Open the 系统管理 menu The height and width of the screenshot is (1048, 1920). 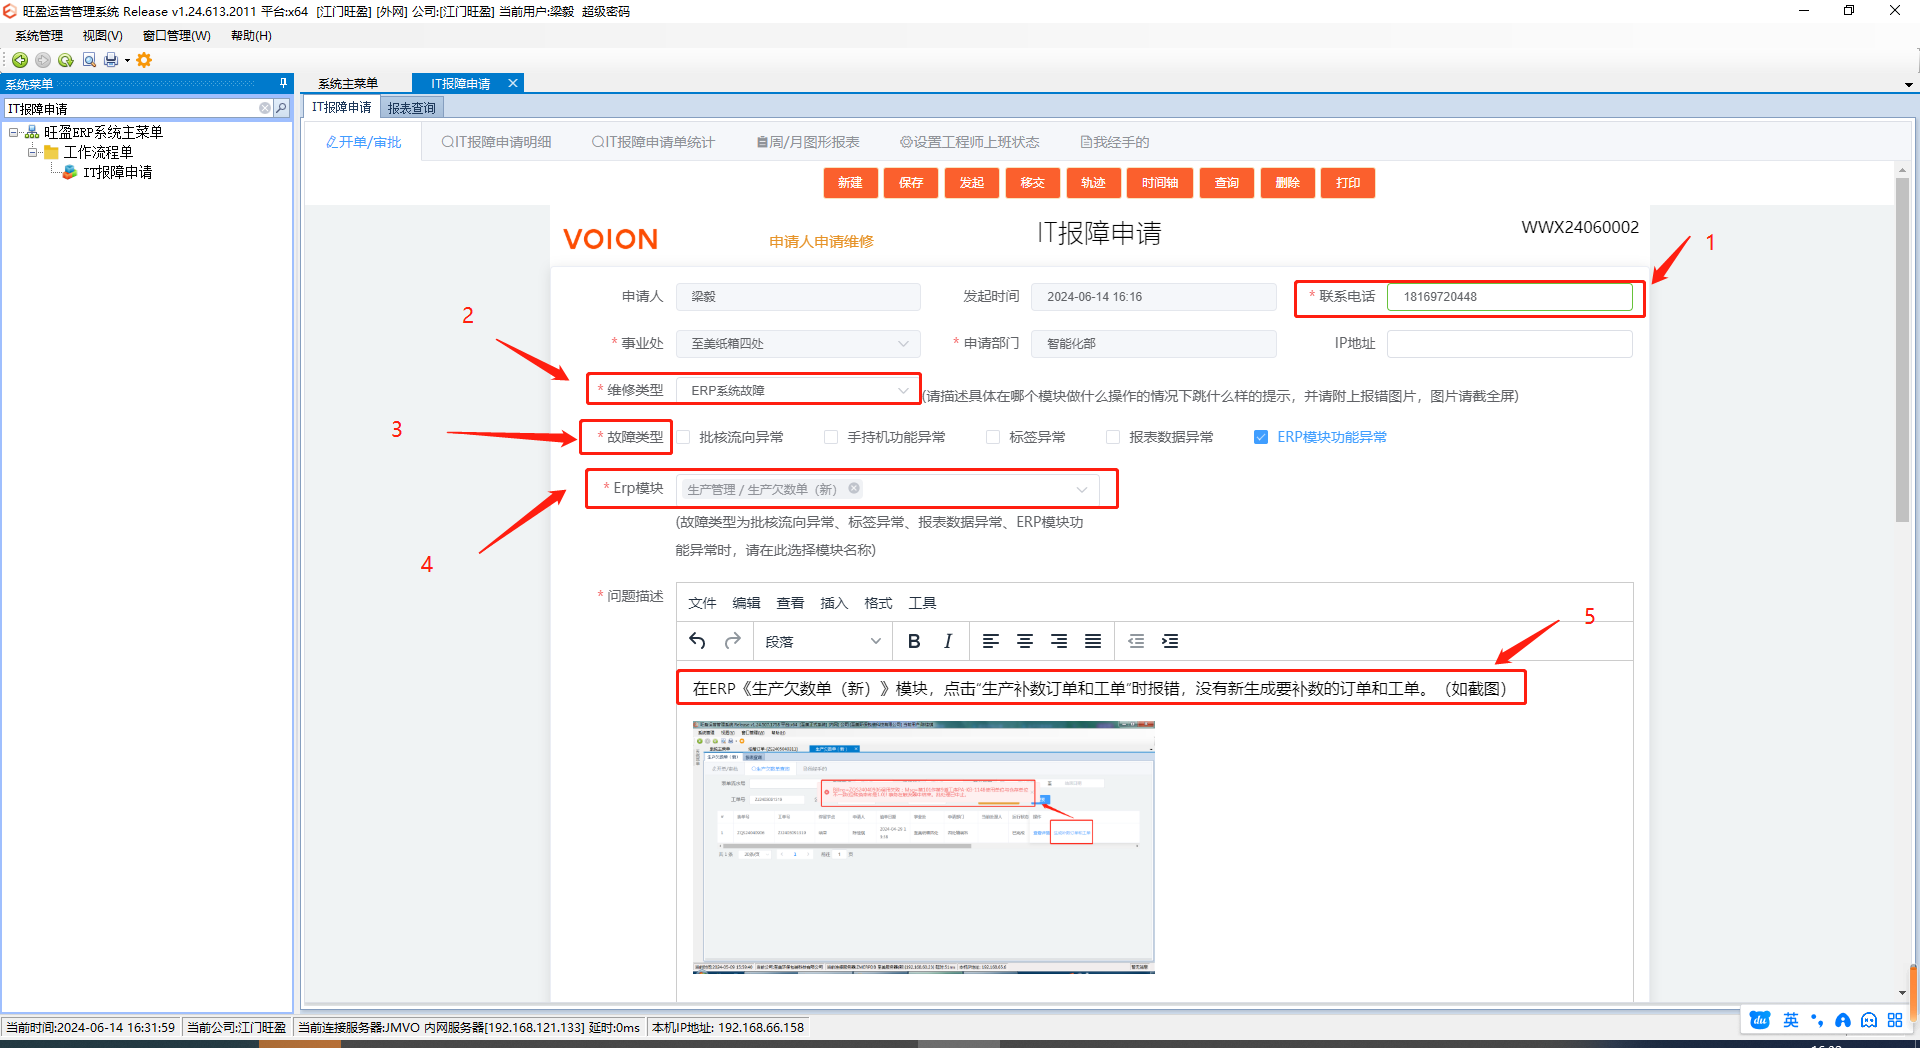(39, 35)
